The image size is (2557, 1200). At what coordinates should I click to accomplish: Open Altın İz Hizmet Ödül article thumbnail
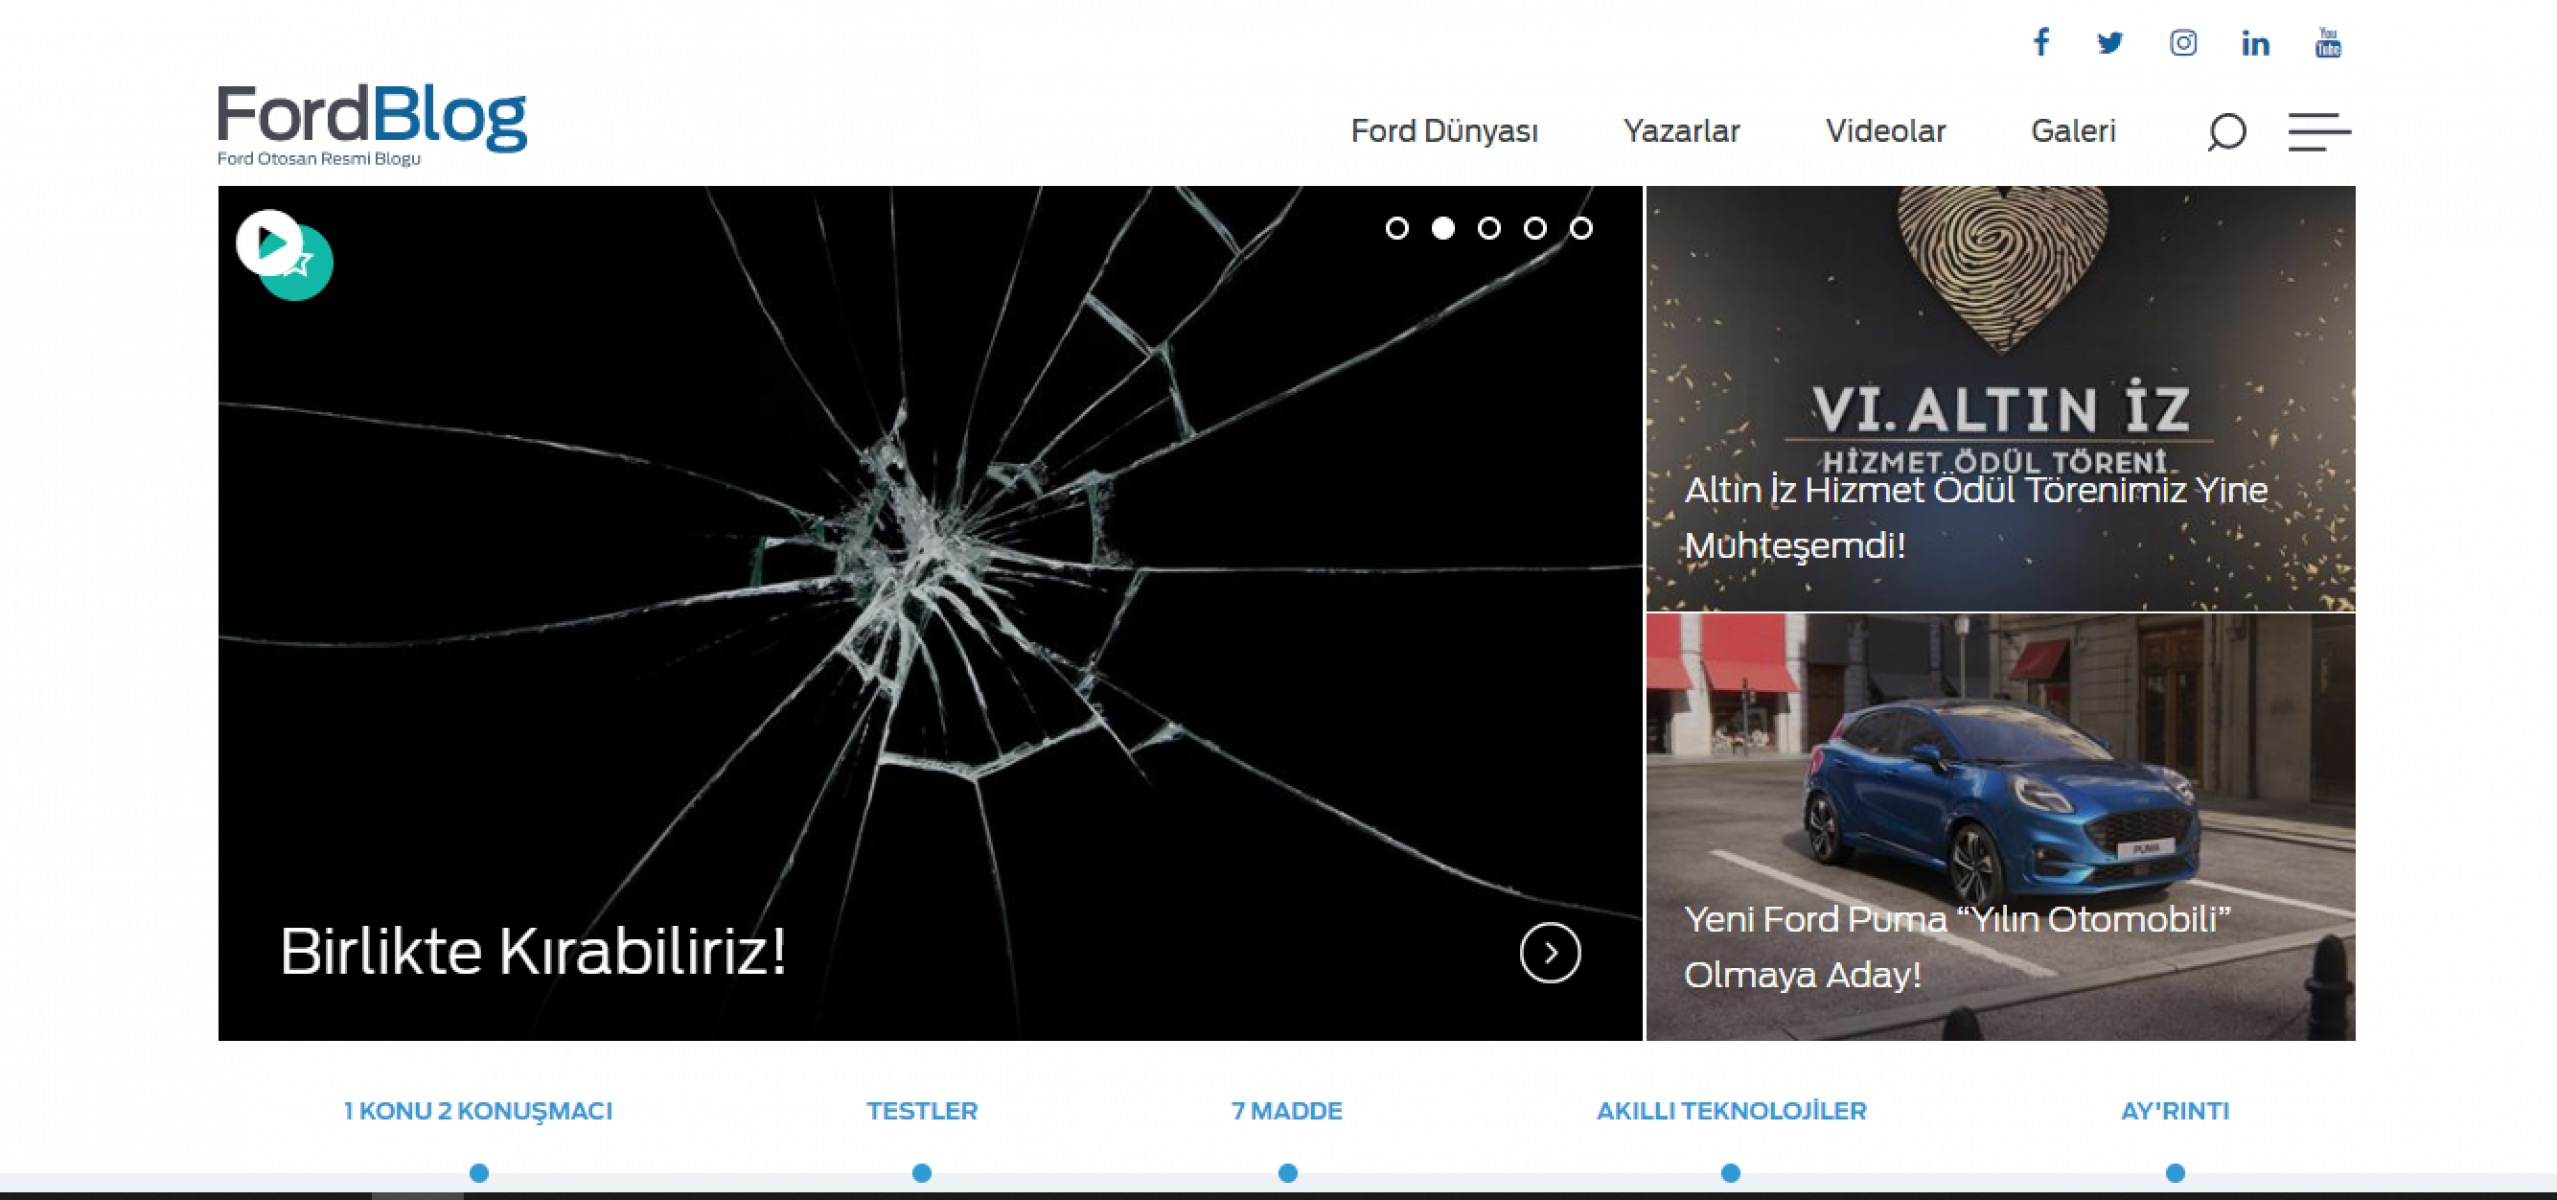point(2000,398)
